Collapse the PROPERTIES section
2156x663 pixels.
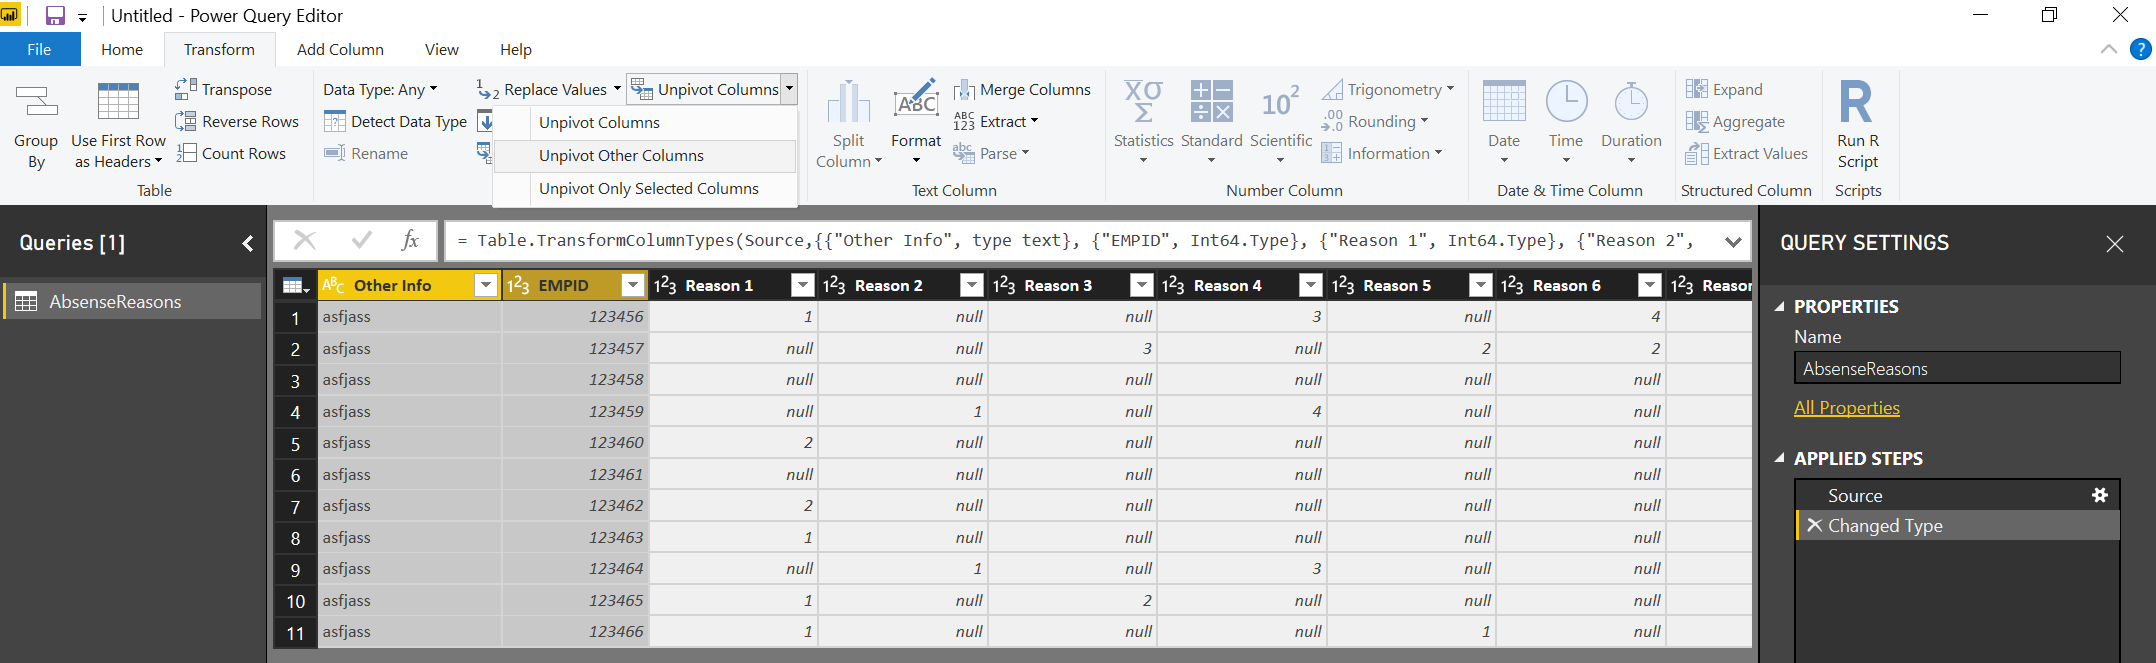[x=1779, y=306]
